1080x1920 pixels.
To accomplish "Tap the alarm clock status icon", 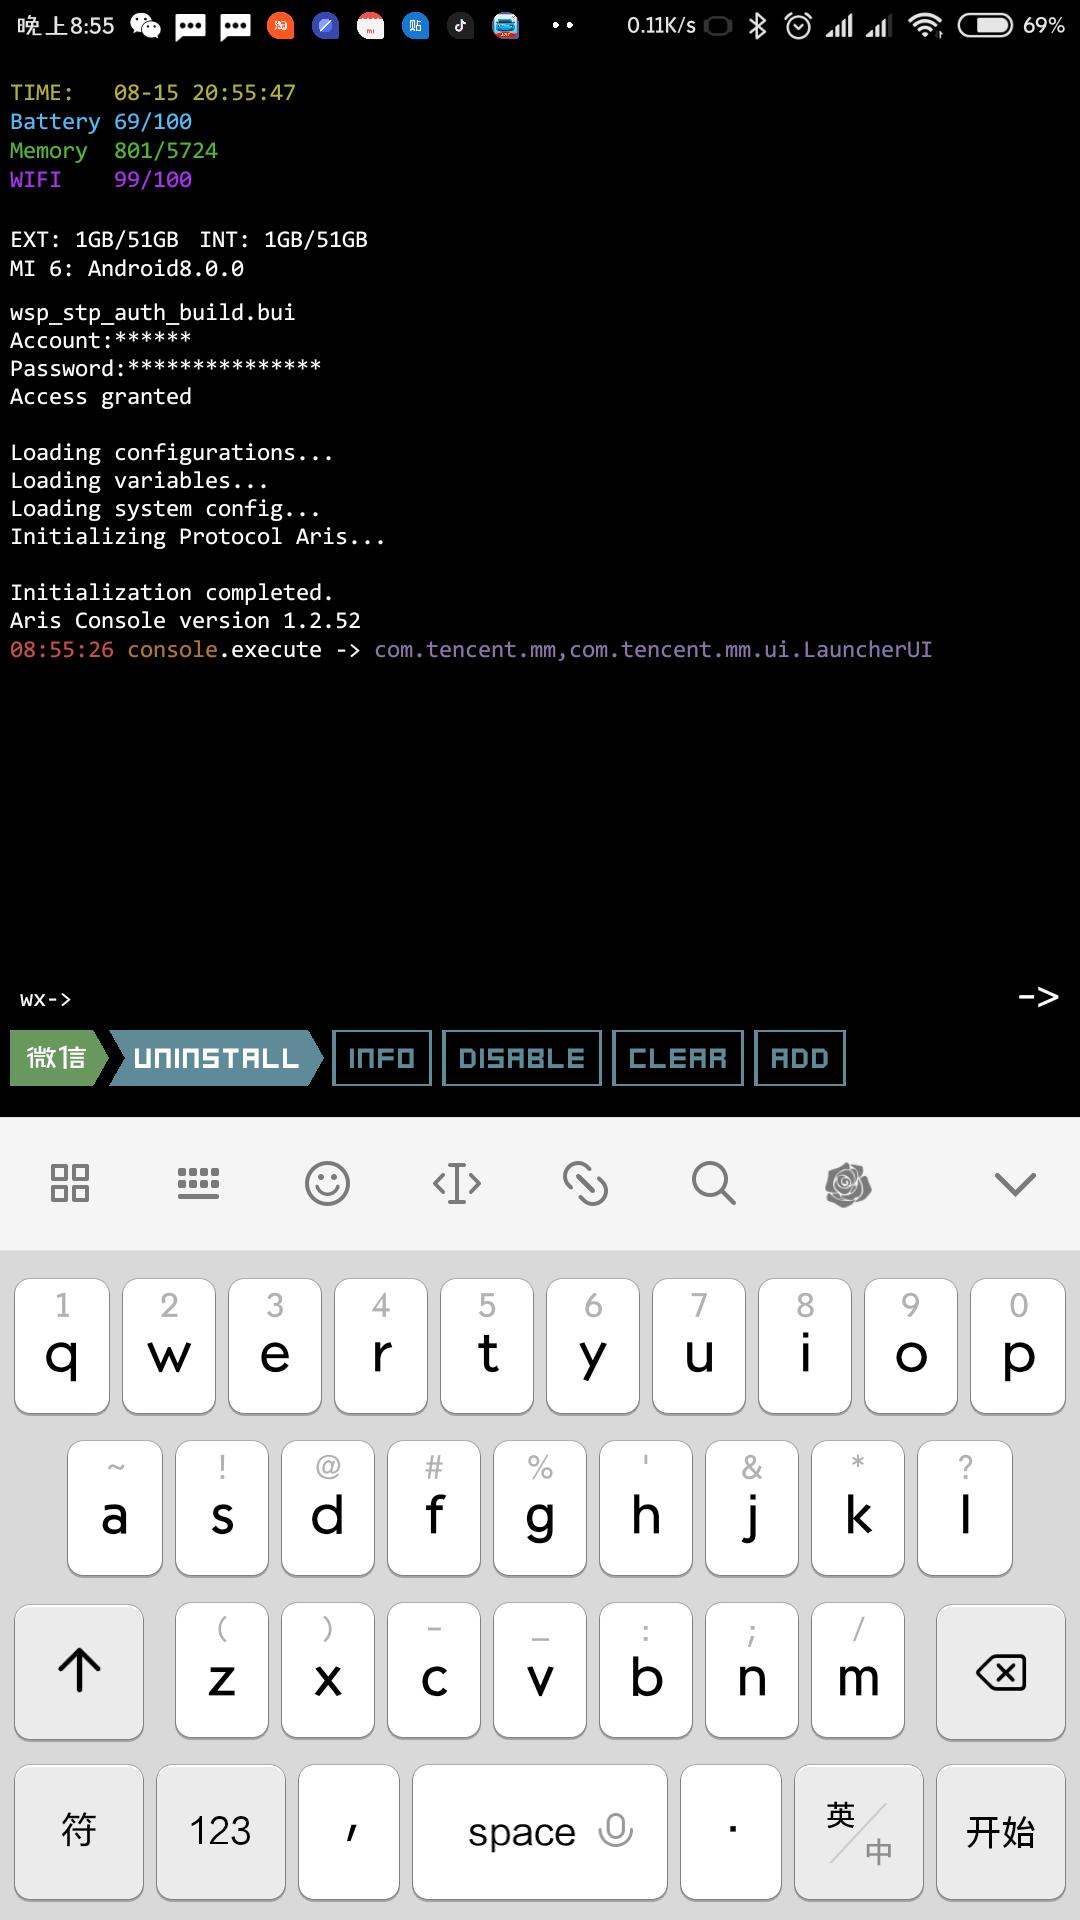I will click(798, 26).
